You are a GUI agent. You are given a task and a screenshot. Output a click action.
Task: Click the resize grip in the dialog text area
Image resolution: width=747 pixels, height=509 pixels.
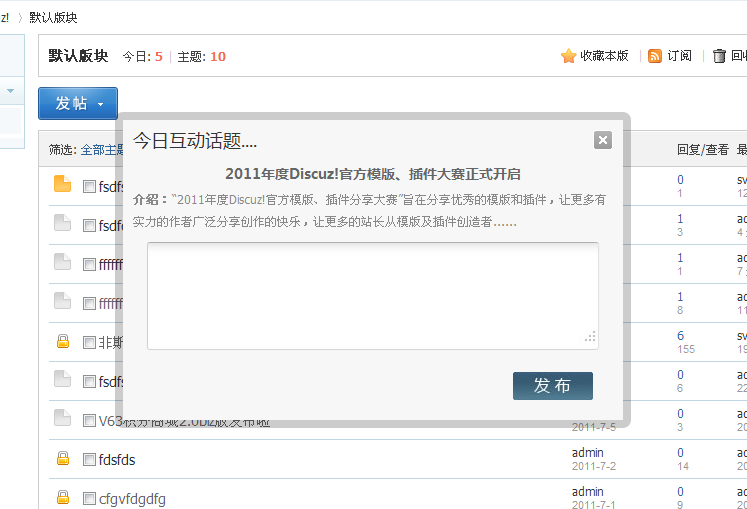[590, 336]
